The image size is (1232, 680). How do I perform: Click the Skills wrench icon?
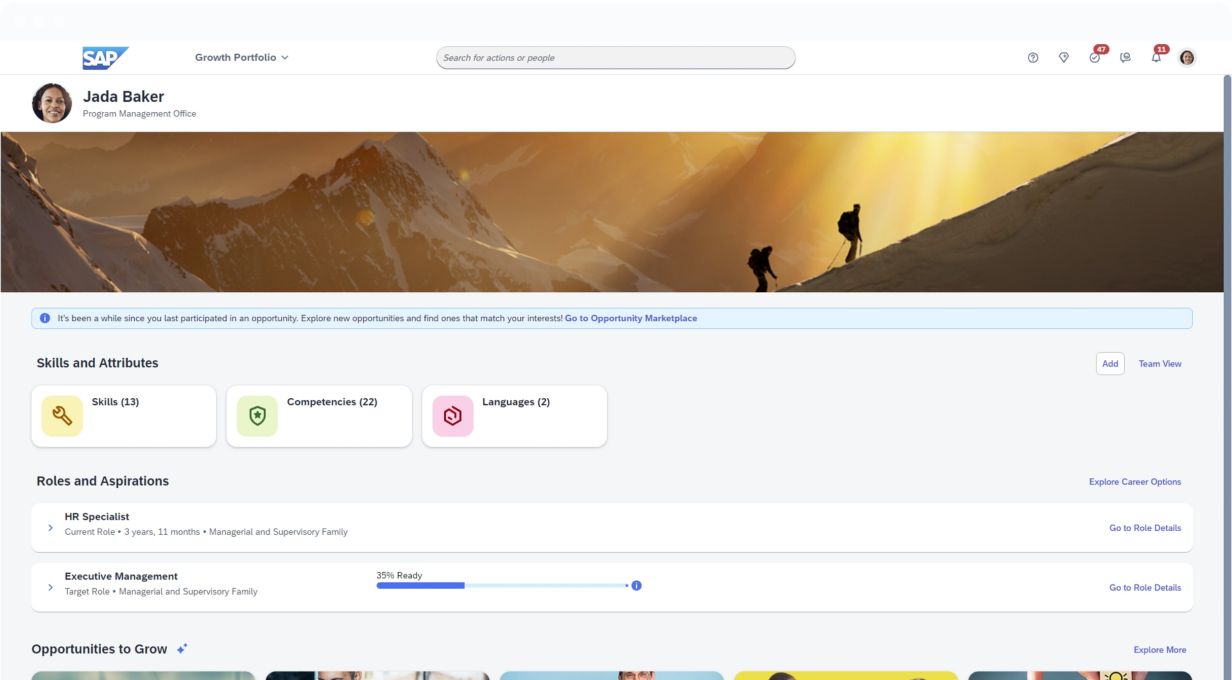[x=62, y=416]
